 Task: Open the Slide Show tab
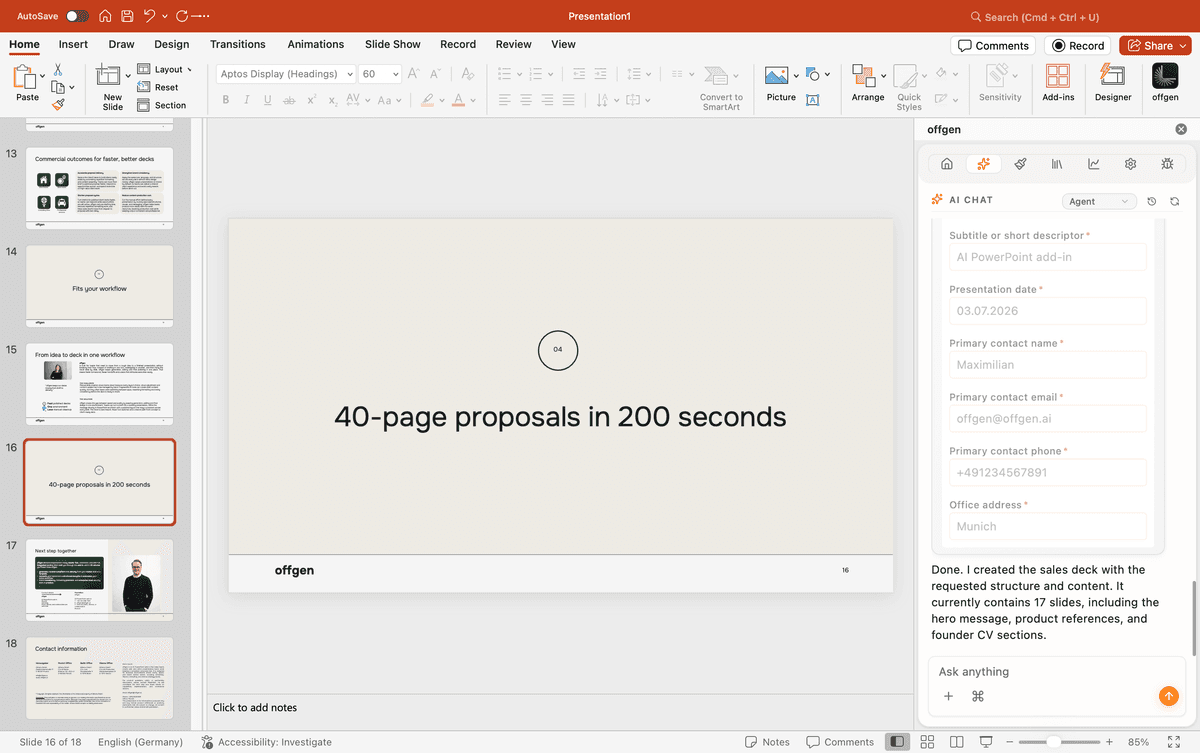[392, 44]
